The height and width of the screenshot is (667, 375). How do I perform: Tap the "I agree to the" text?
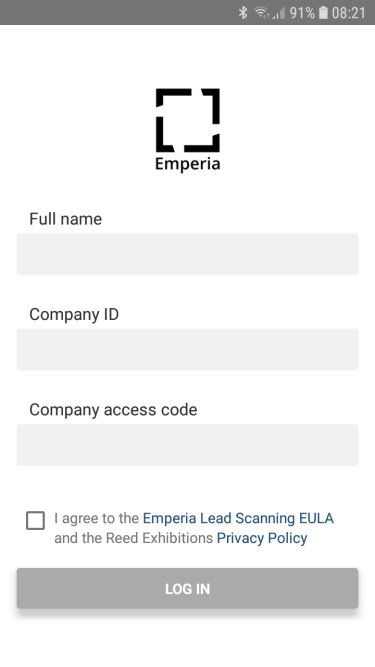(97, 518)
